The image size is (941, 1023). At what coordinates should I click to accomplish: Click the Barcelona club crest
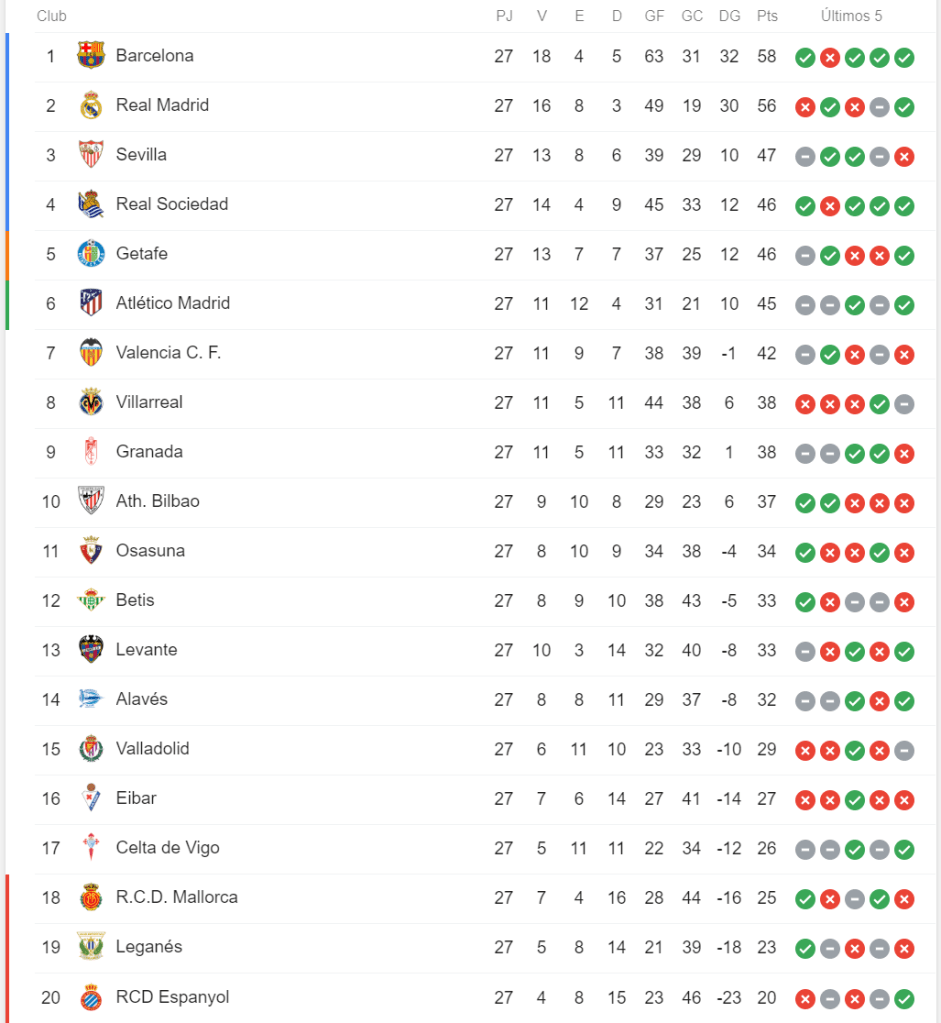click(91, 56)
